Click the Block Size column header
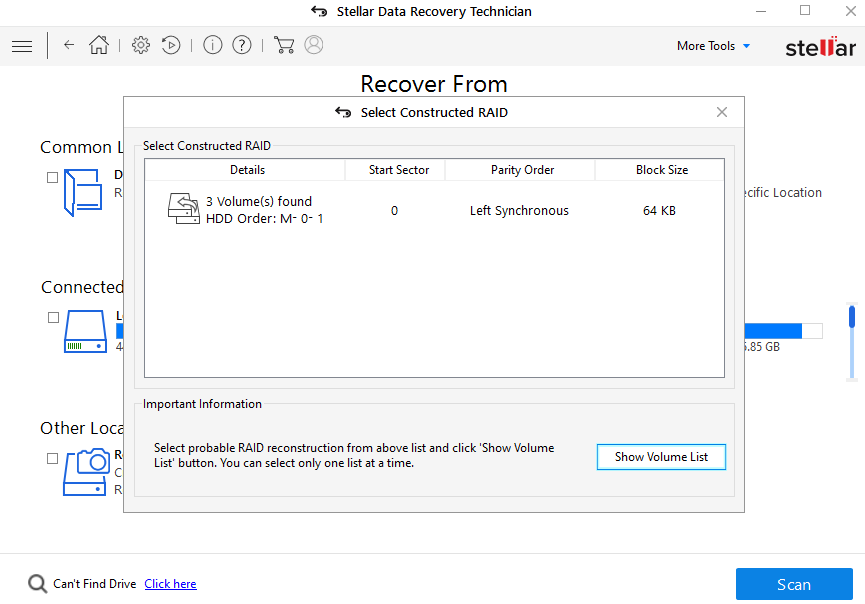 point(662,170)
